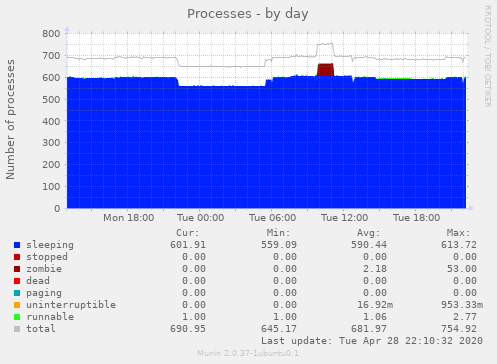Click total minimum value 645.17

279,329
